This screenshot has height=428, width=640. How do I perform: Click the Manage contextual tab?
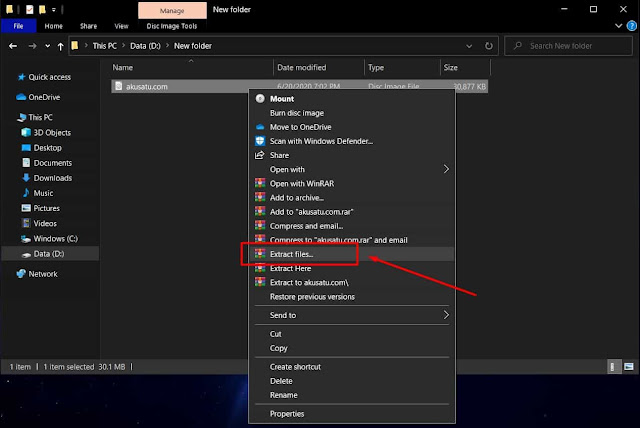pyautogui.click(x=172, y=11)
